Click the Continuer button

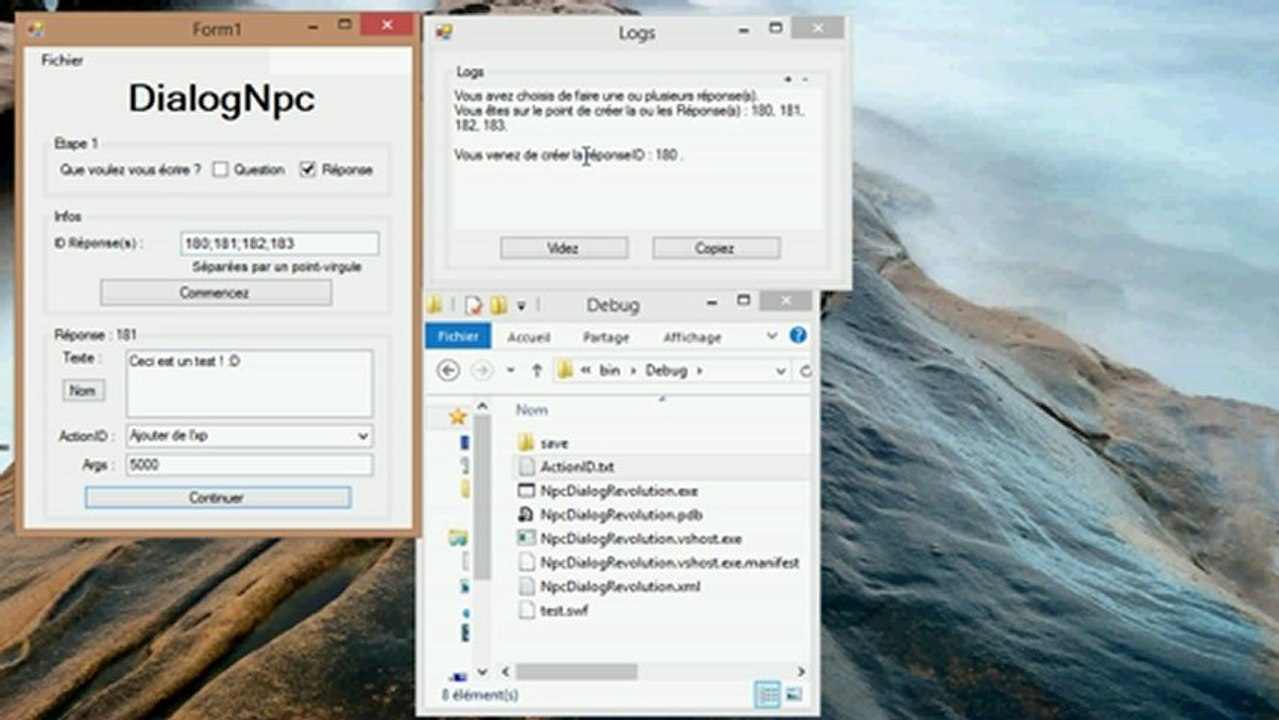(x=217, y=497)
